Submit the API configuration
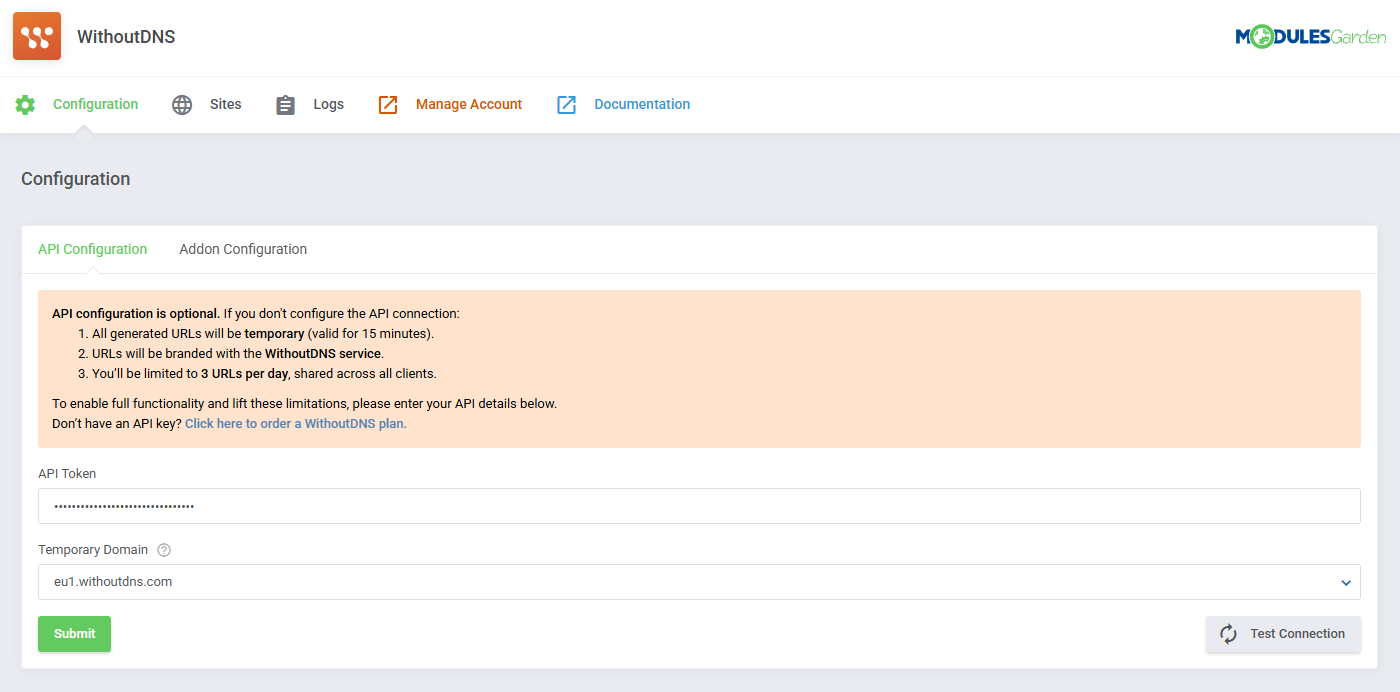 [74, 634]
